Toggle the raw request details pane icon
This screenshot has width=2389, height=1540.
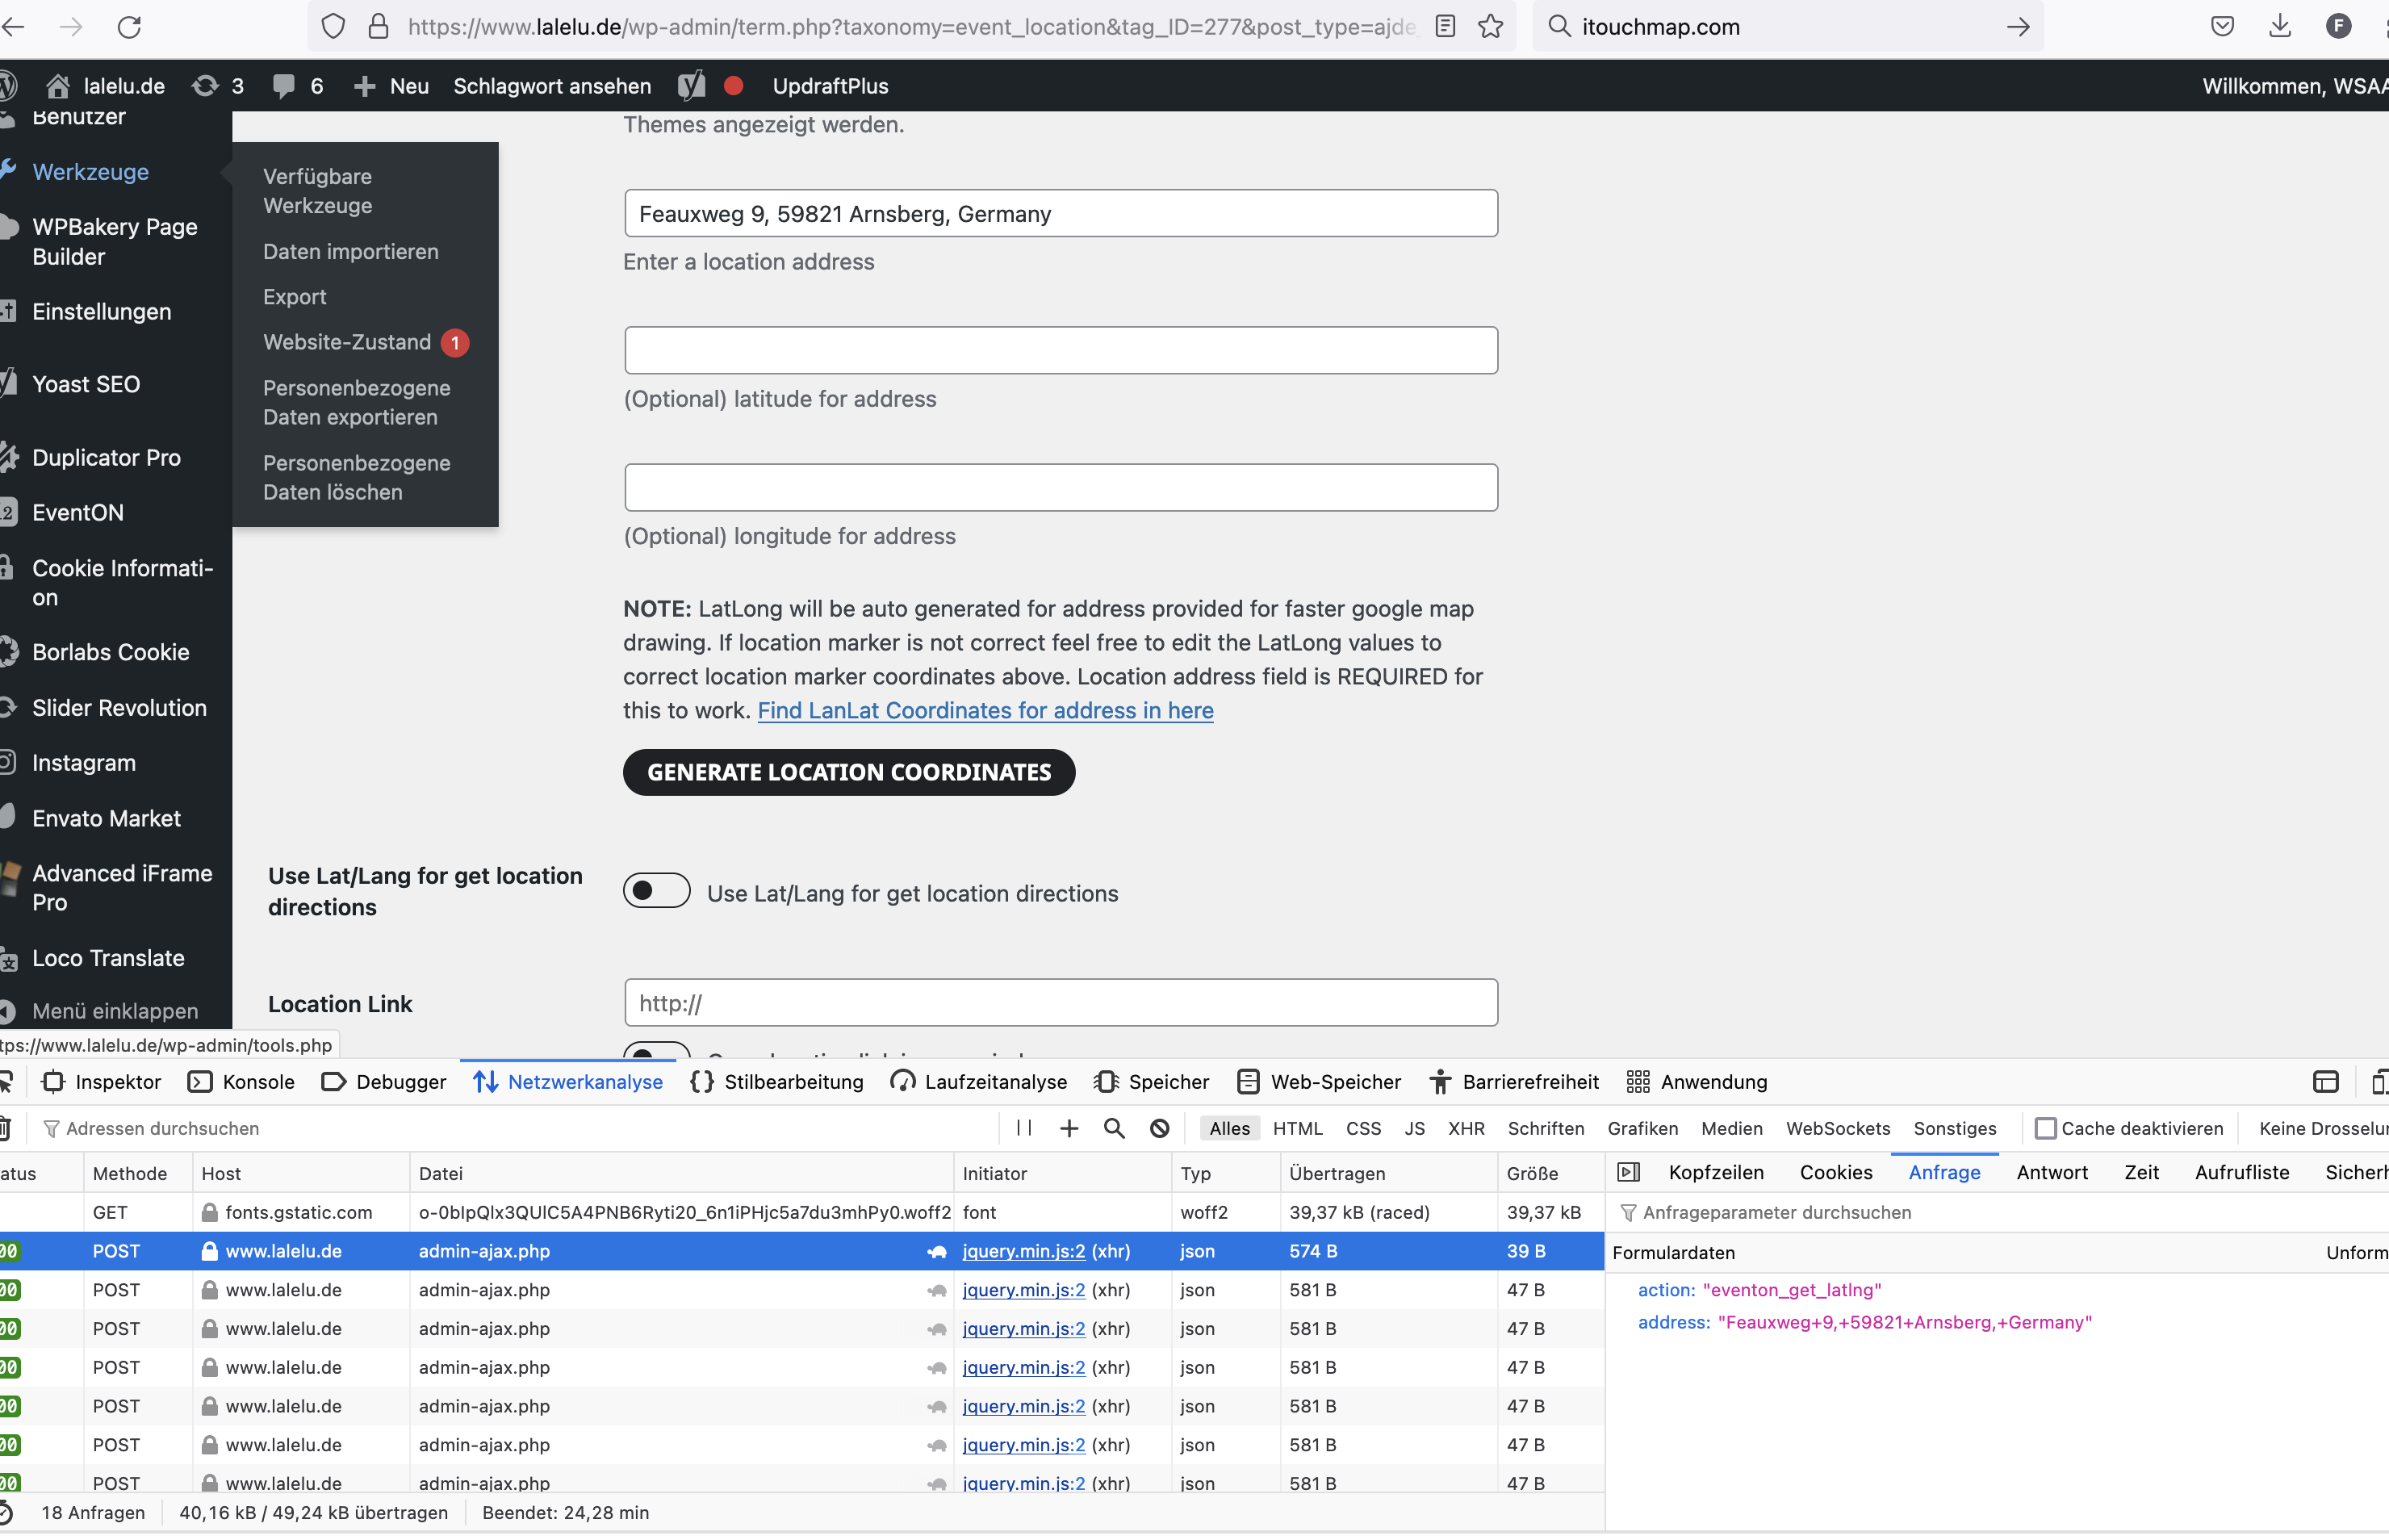(1628, 1172)
